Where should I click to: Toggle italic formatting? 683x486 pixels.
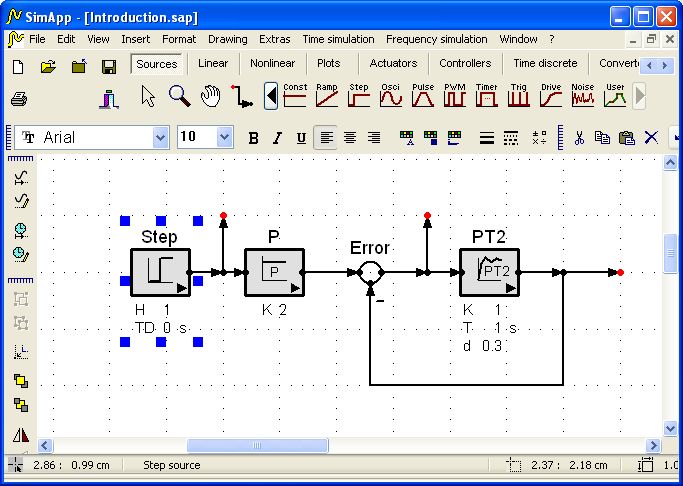point(277,138)
